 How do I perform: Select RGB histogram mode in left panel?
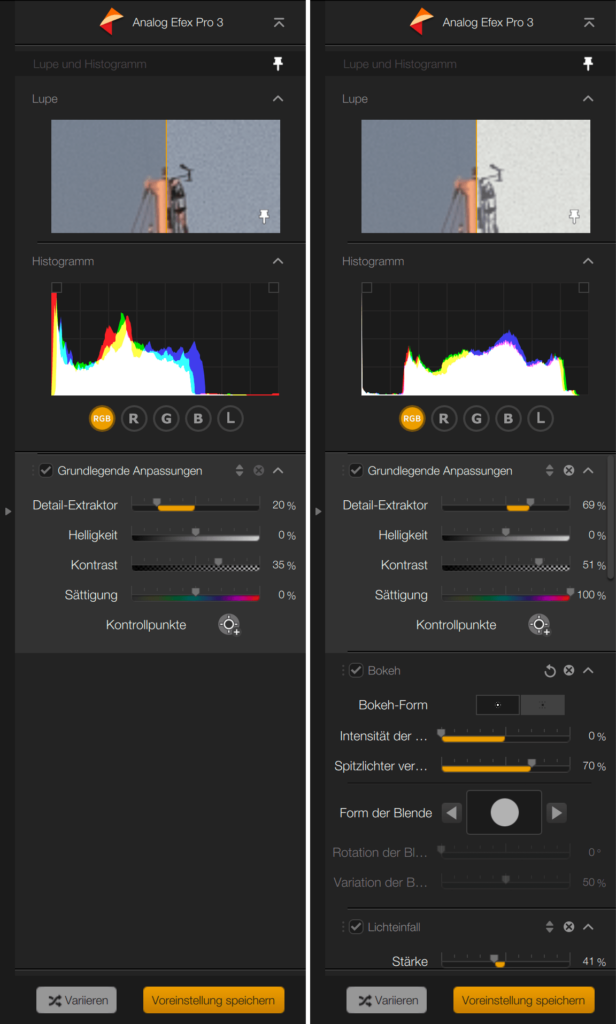(x=102, y=419)
